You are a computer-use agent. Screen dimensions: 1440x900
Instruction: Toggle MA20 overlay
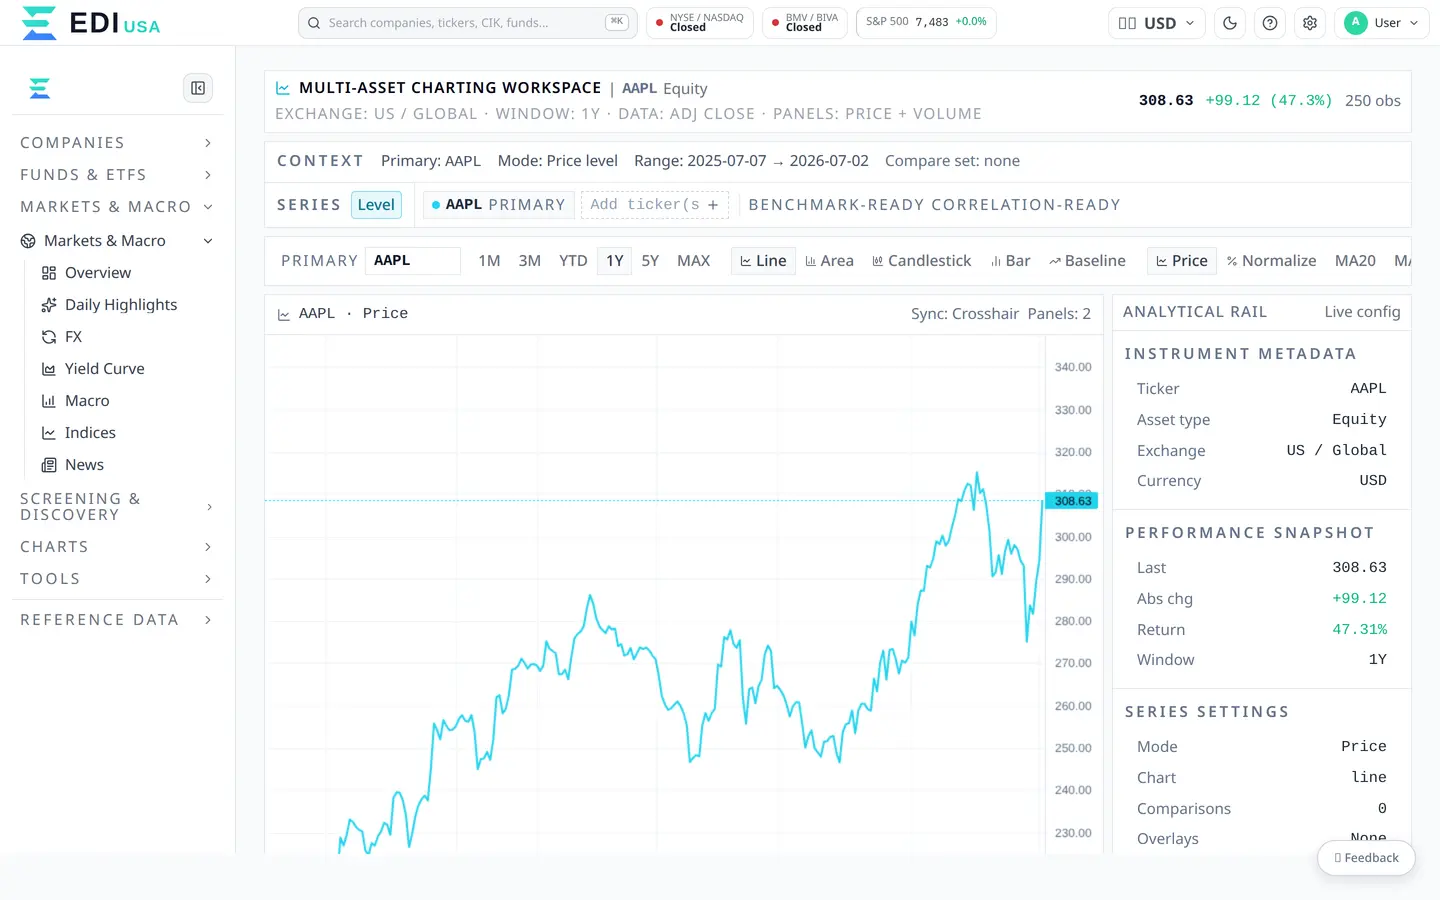(1355, 261)
